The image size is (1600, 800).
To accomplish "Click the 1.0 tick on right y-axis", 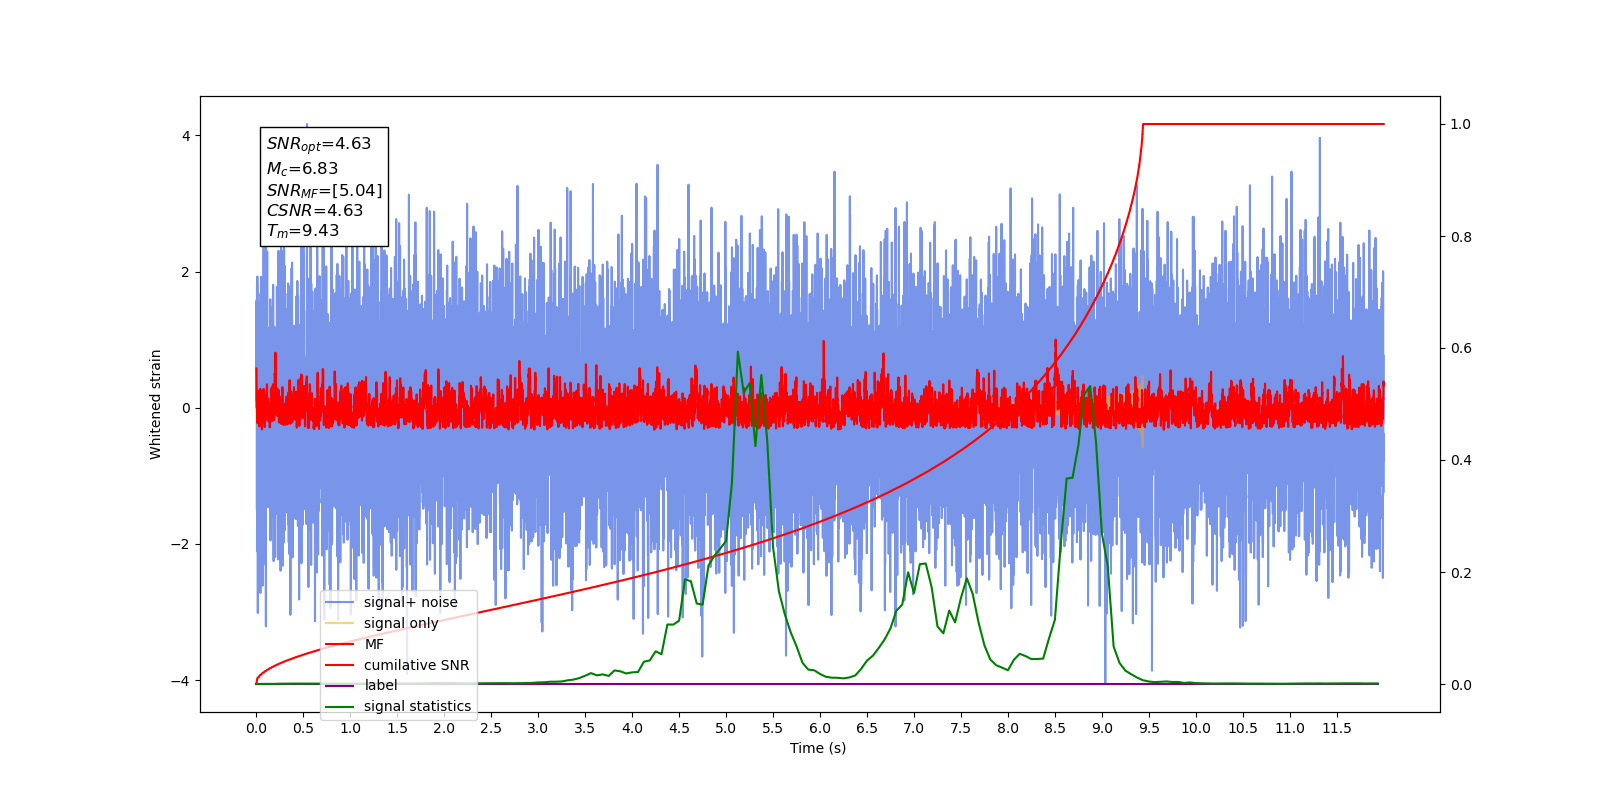I will [1461, 125].
